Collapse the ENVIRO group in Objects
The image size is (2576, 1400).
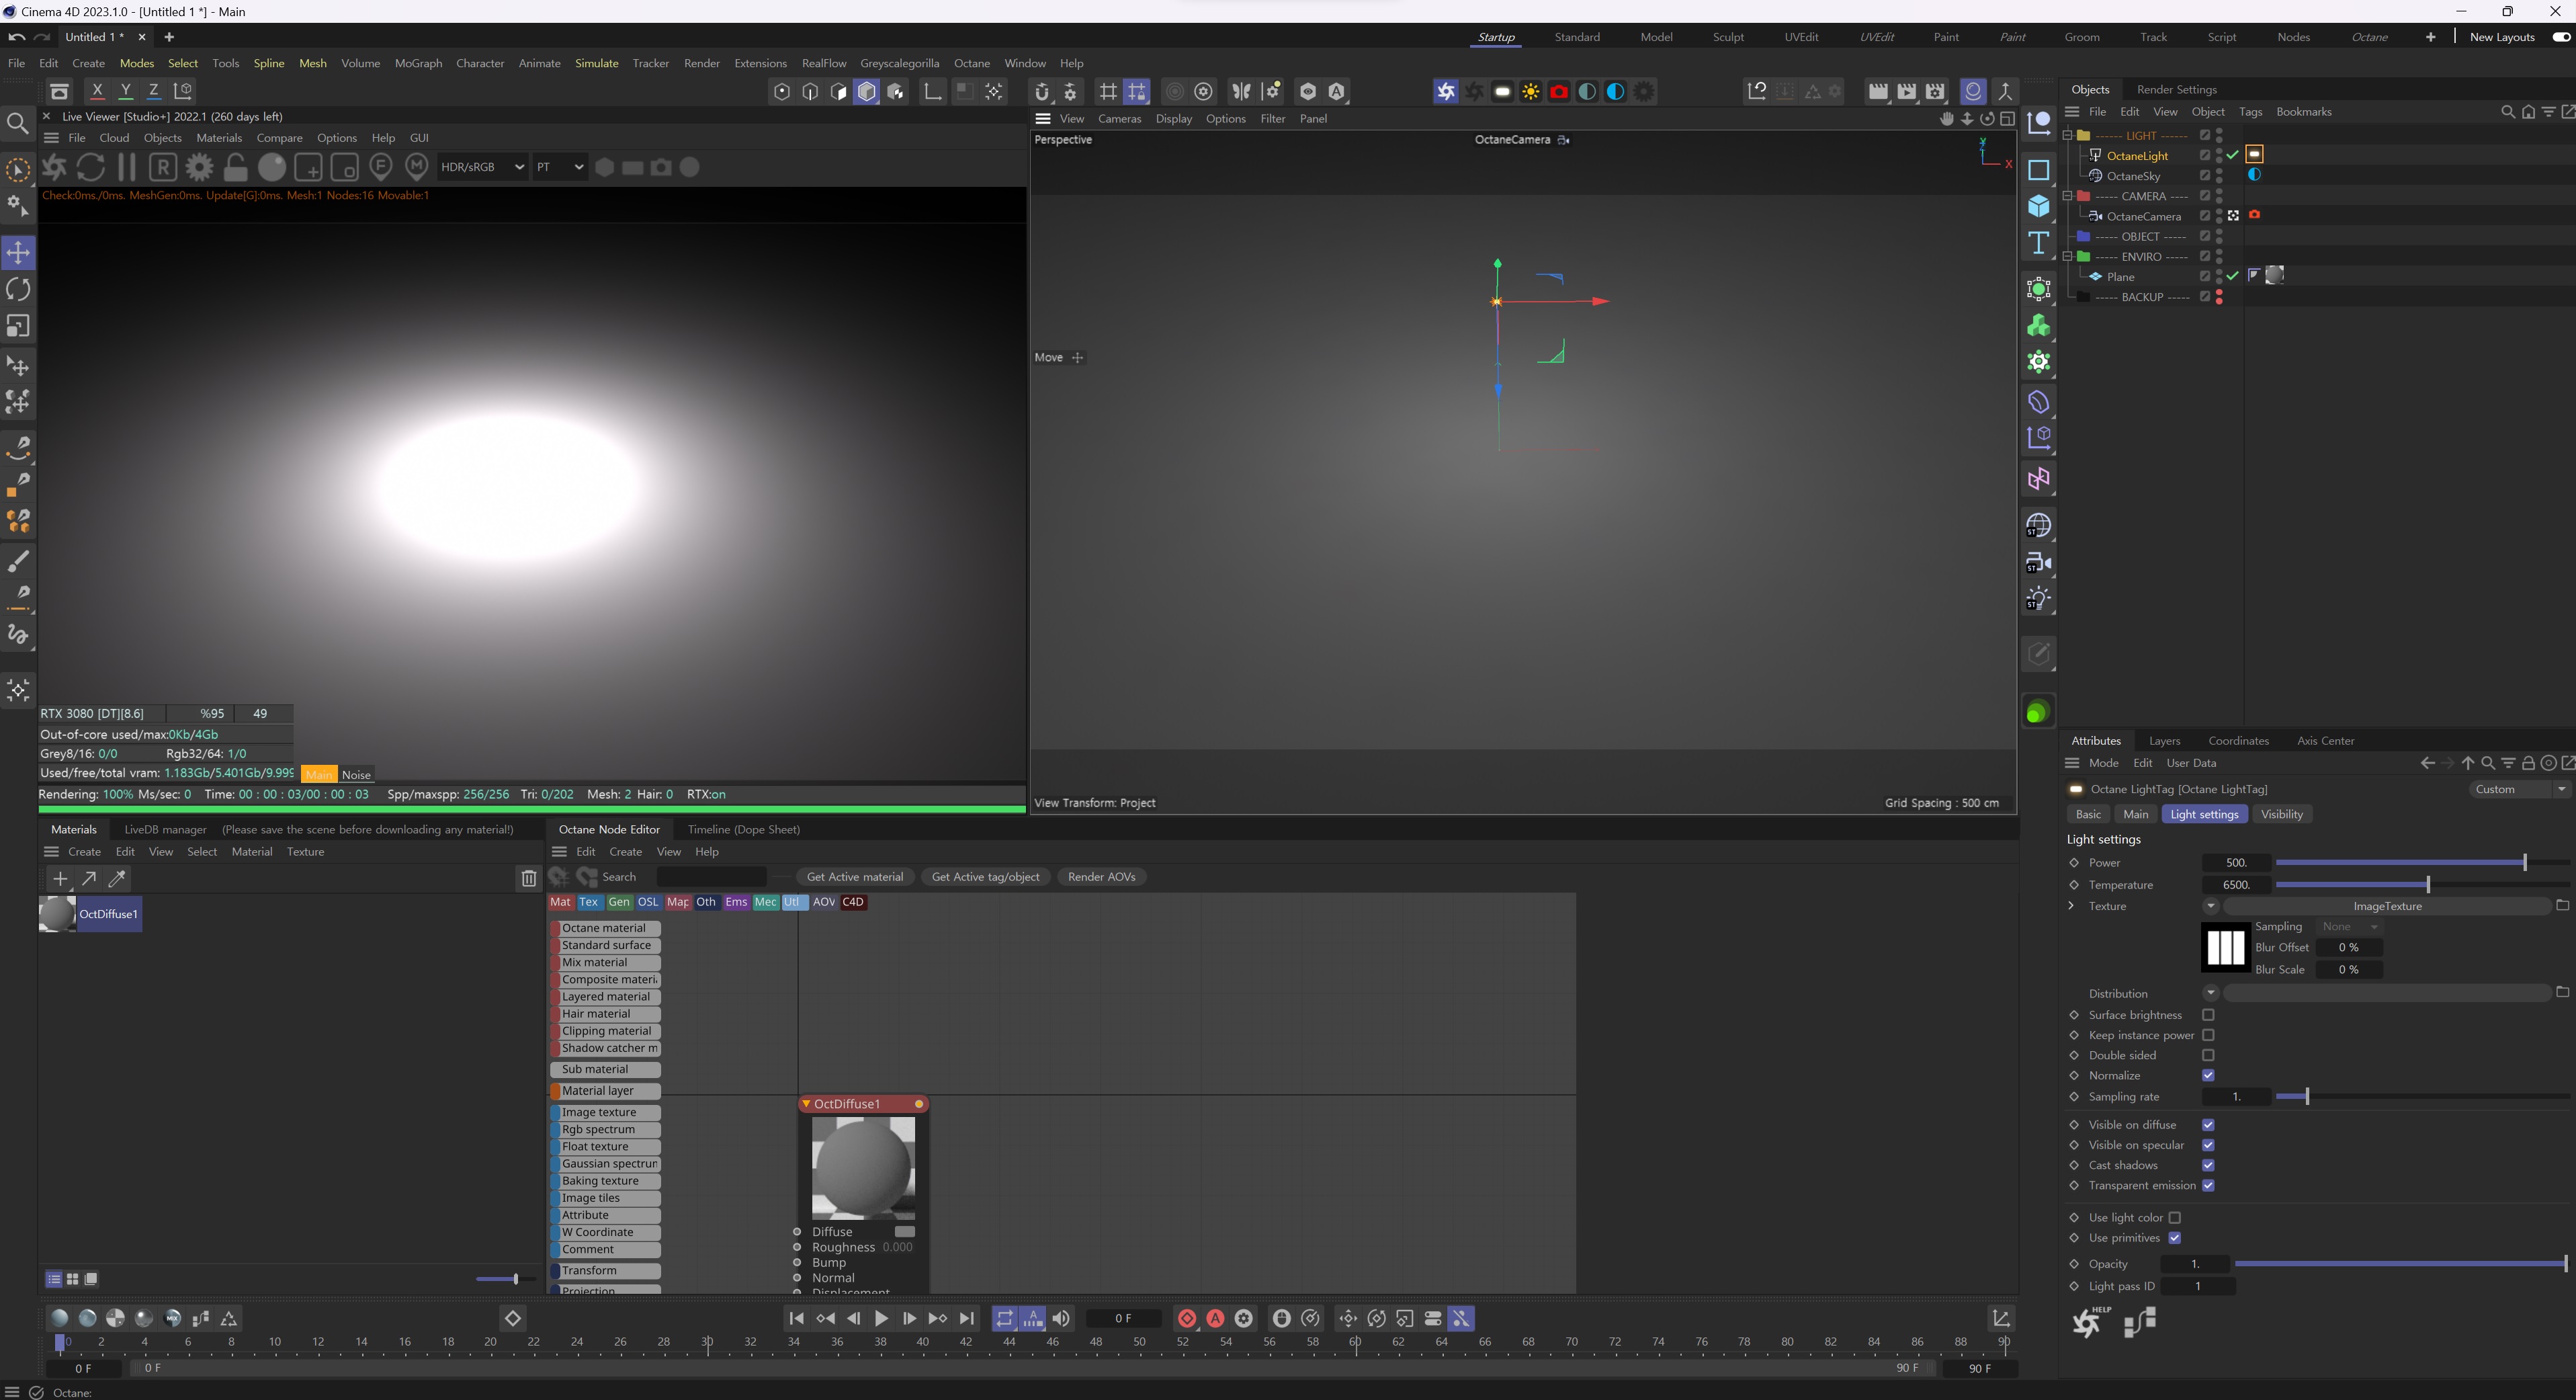(2068, 256)
